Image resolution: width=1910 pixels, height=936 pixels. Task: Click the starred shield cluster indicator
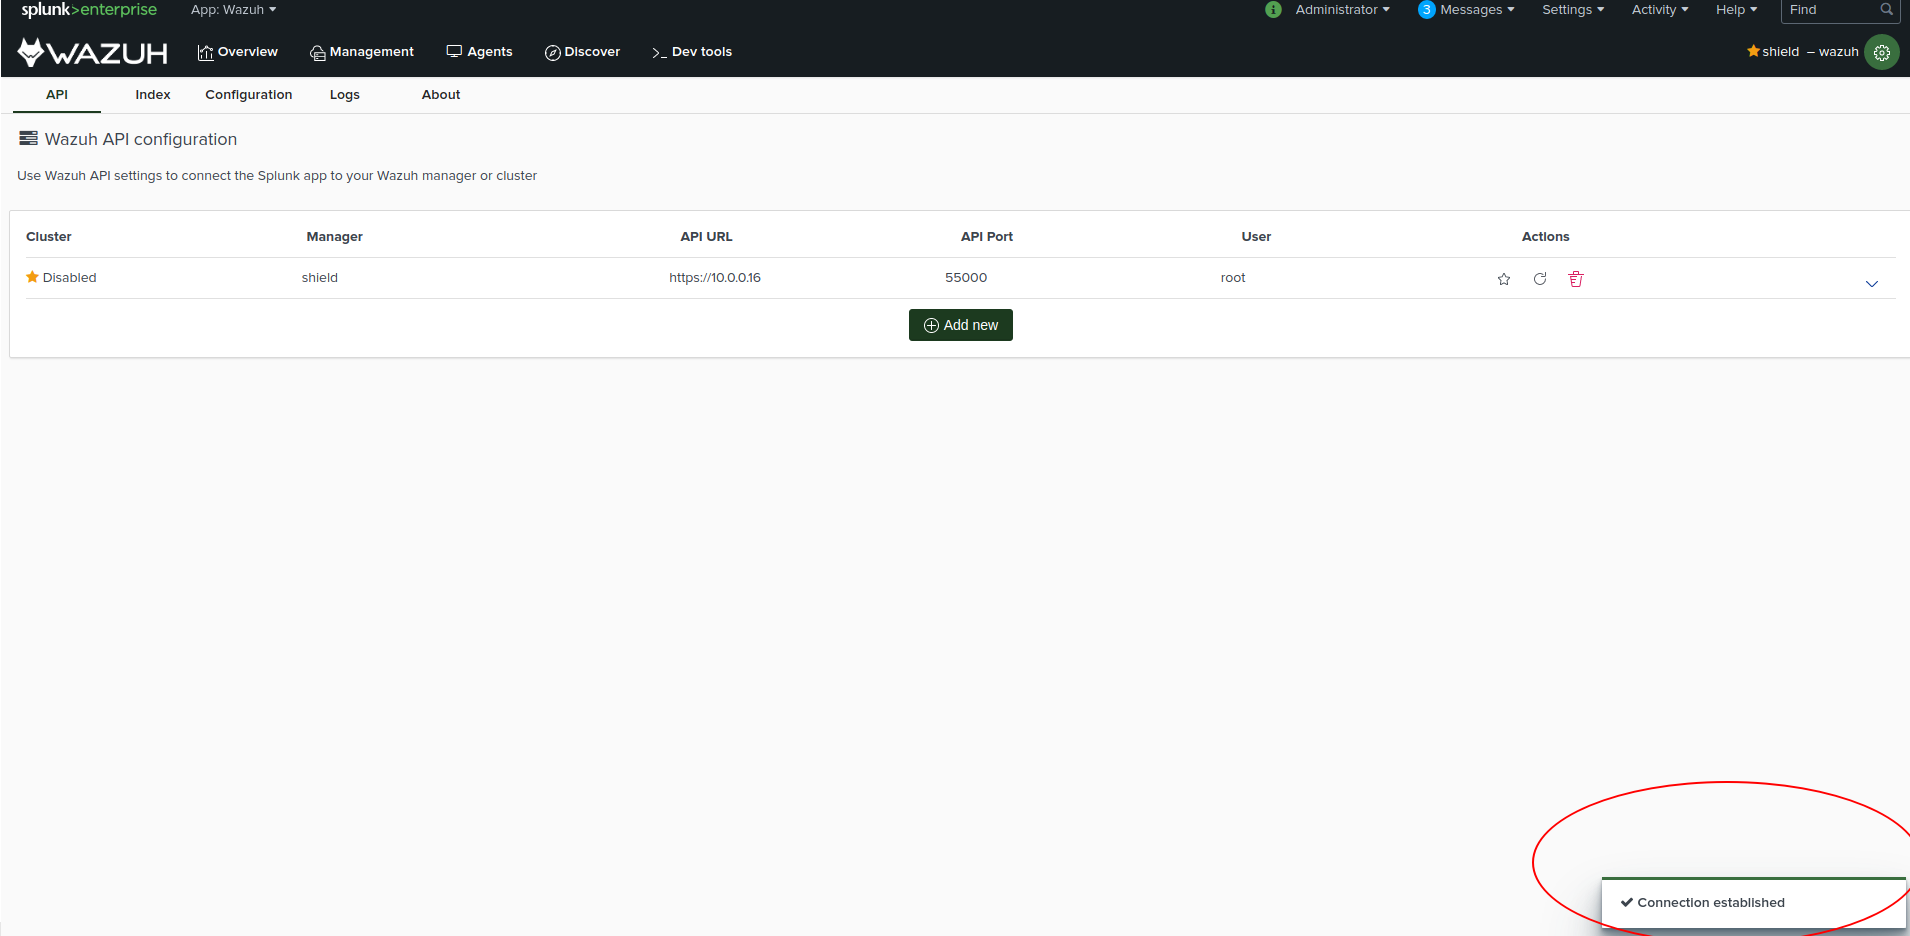1753,51
